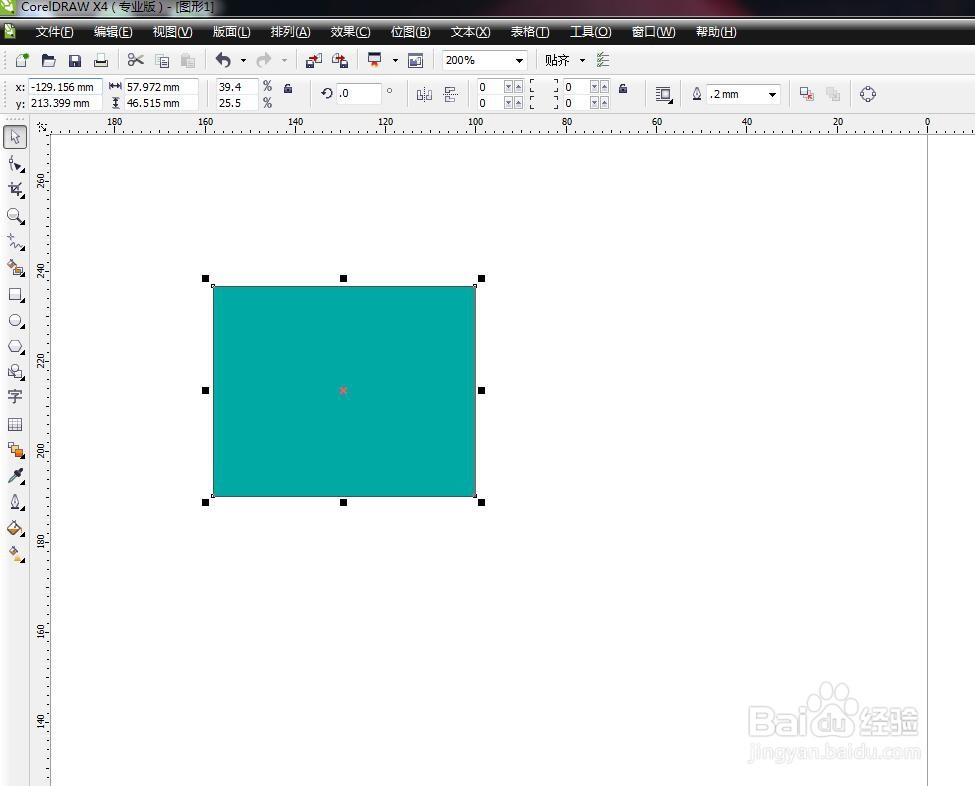Save the document with the floppy icon
The width and height of the screenshot is (975, 786).
tap(75, 60)
